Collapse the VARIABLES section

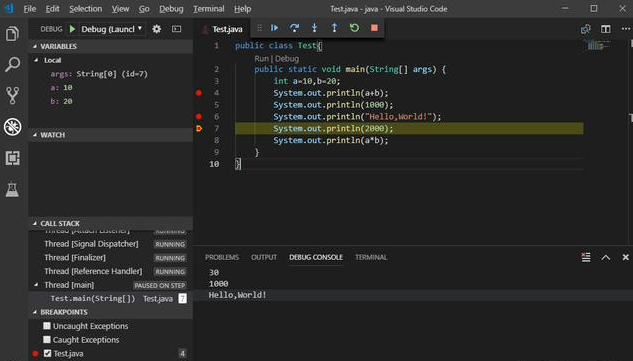(x=111, y=46)
